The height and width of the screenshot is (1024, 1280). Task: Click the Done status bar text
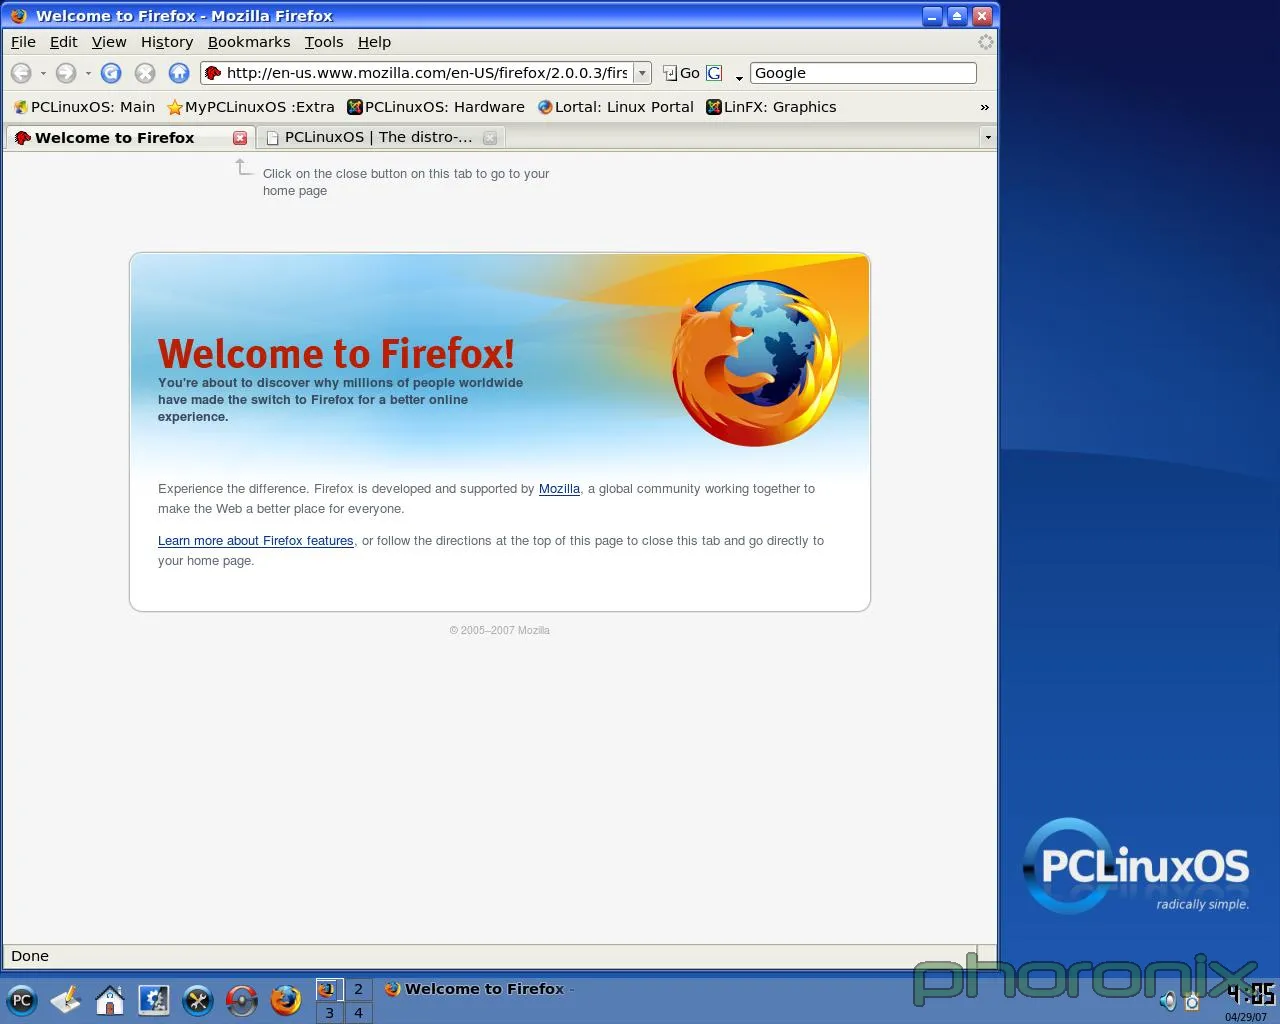pos(30,956)
